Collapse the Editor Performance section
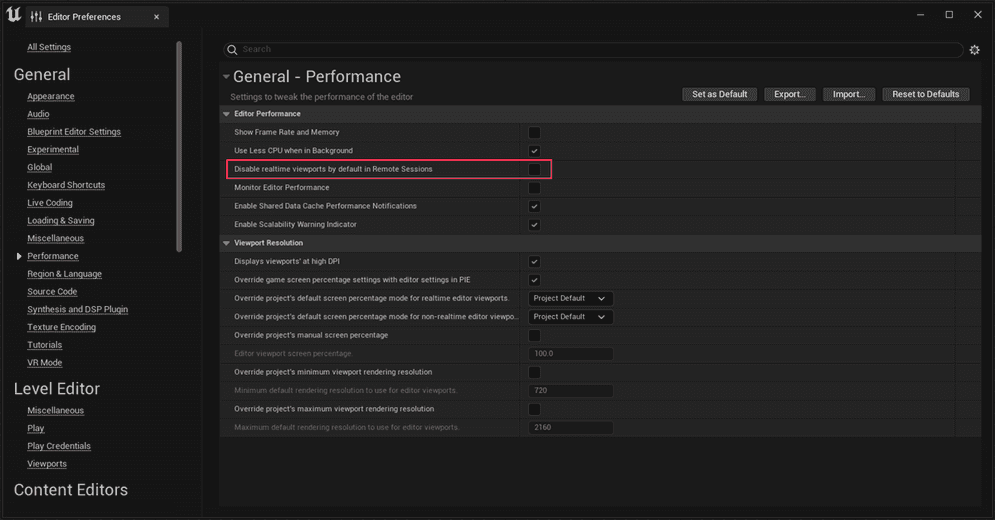Screen dimensions: 995x520 [226, 114]
